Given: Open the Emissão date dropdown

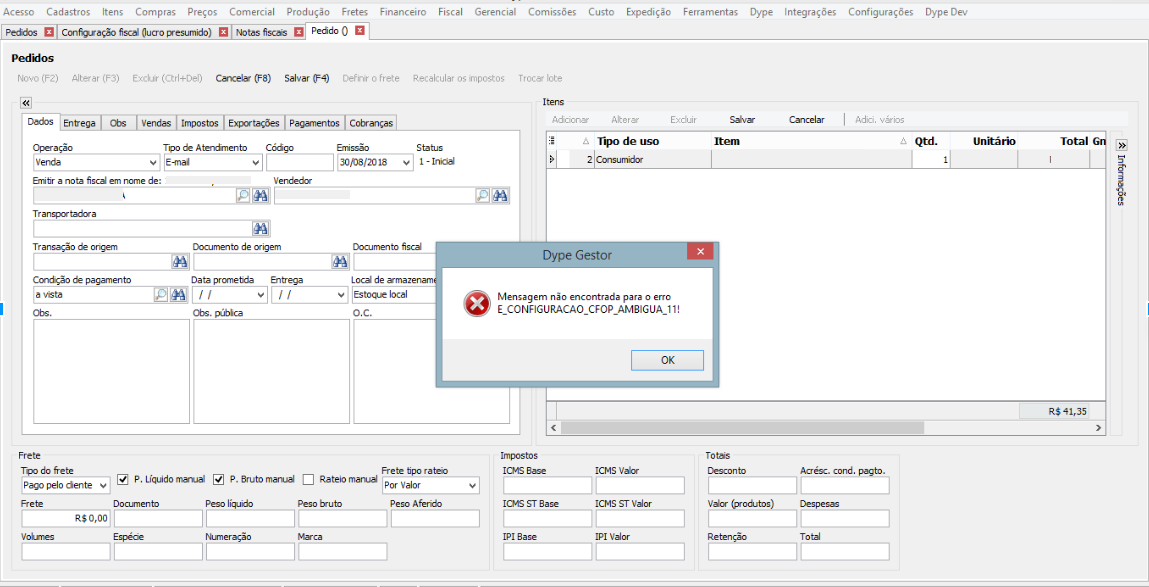Looking at the screenshot, I should pyautogui.click(x=407, y=163).
